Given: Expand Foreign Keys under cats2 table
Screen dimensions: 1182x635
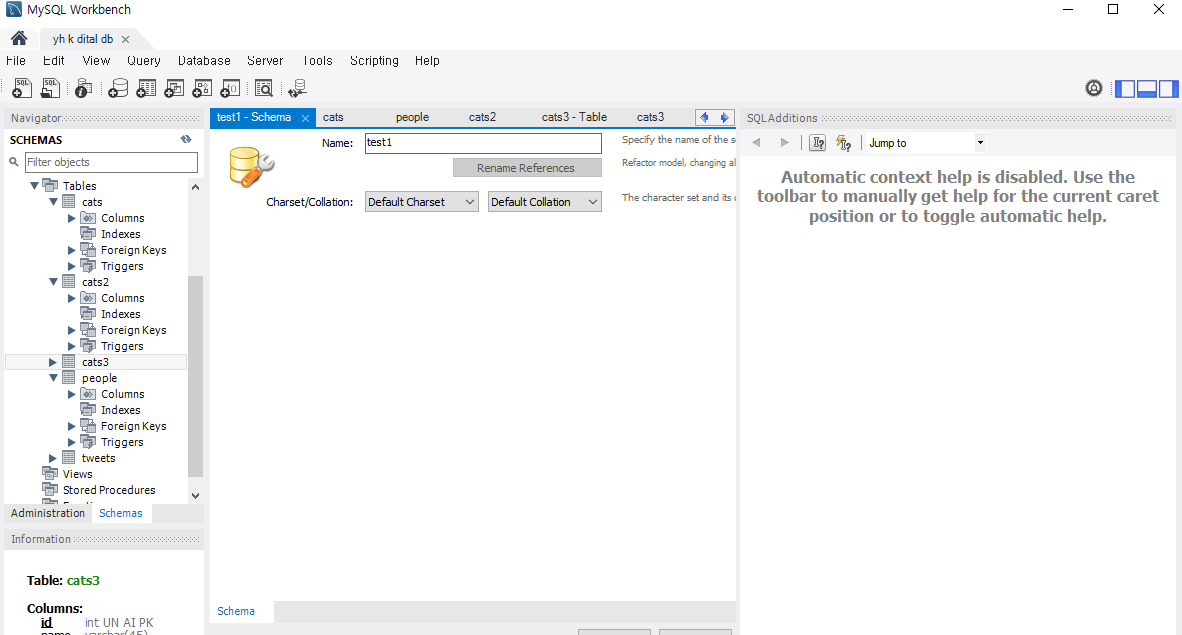Looking at the screenshot, I should tap(72, 330).
